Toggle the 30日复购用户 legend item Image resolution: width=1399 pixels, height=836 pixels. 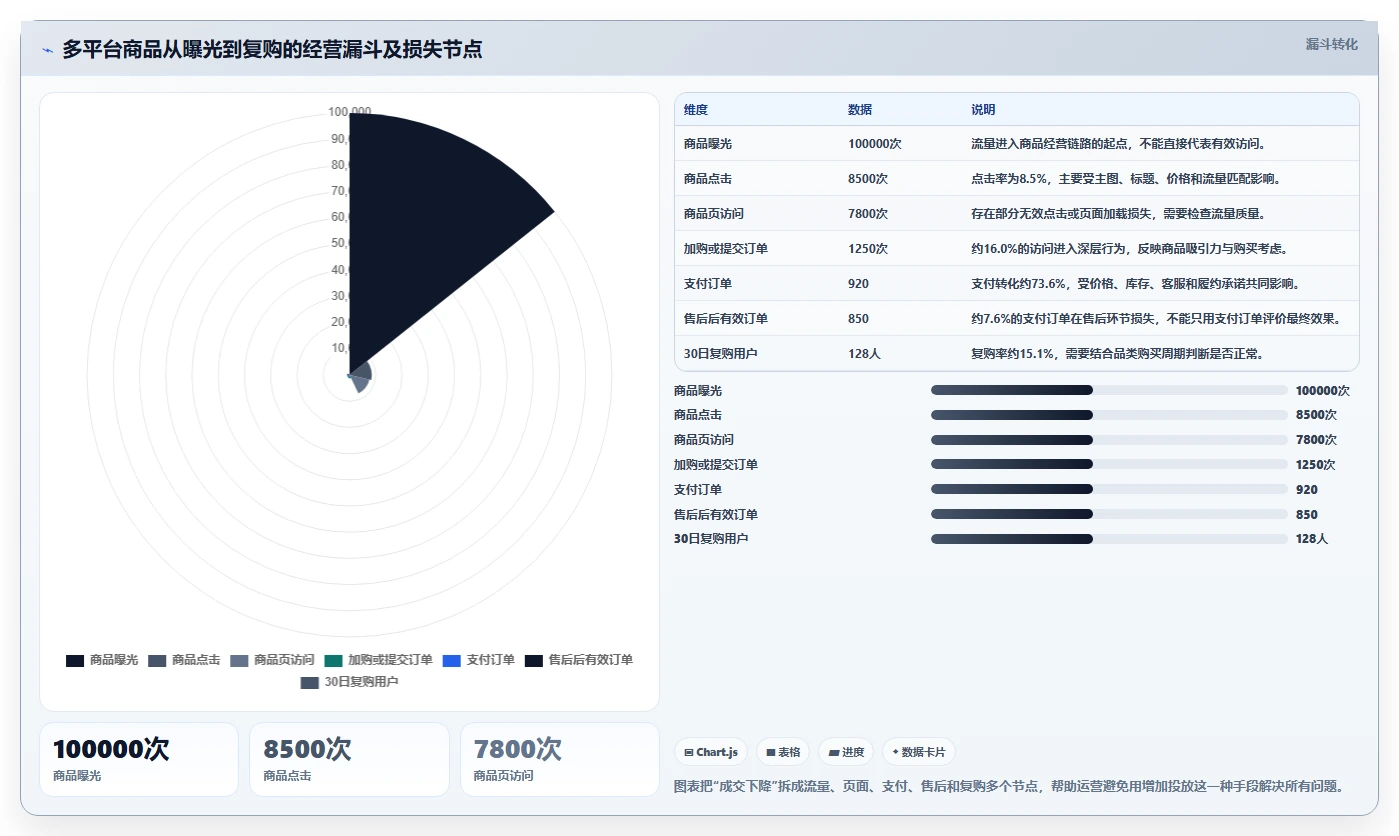coord(349,682)
